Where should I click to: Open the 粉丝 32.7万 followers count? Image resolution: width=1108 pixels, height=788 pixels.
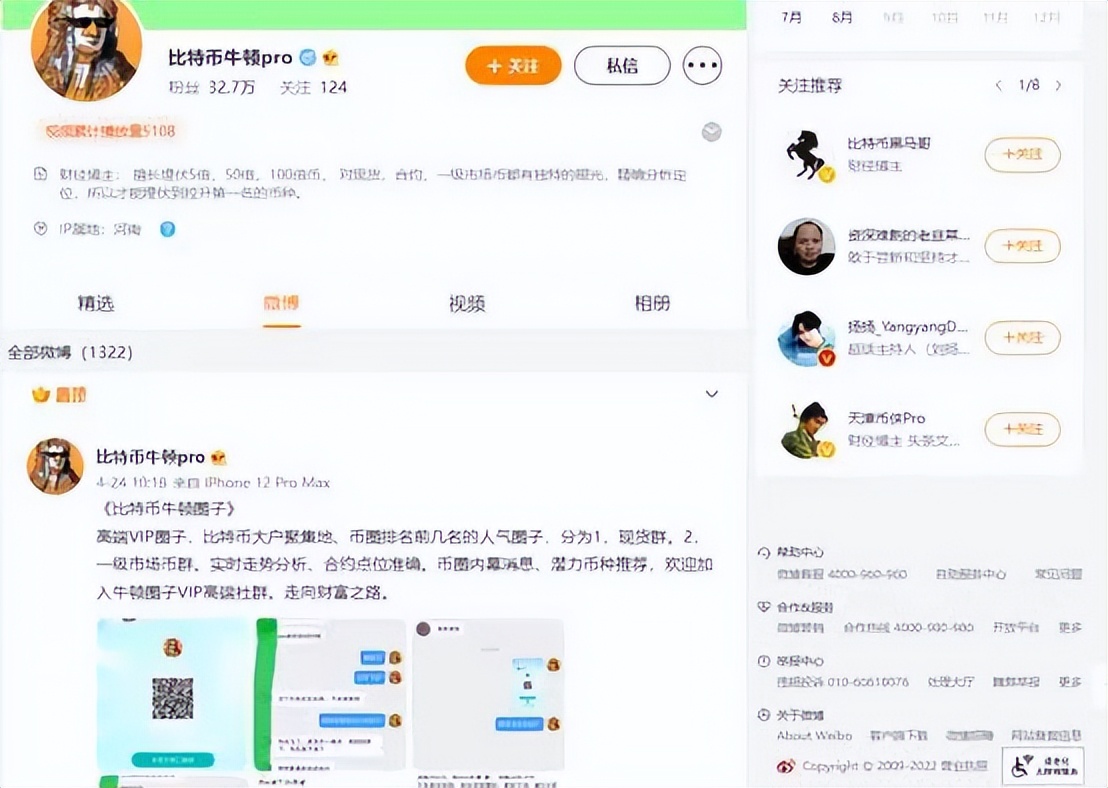pos(211,88)
